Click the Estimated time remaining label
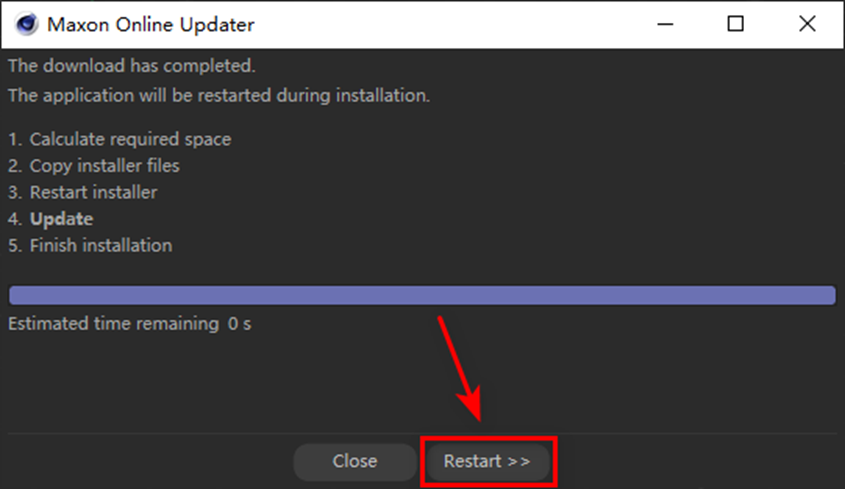This screenshot has height=489, width=845. 114,323
